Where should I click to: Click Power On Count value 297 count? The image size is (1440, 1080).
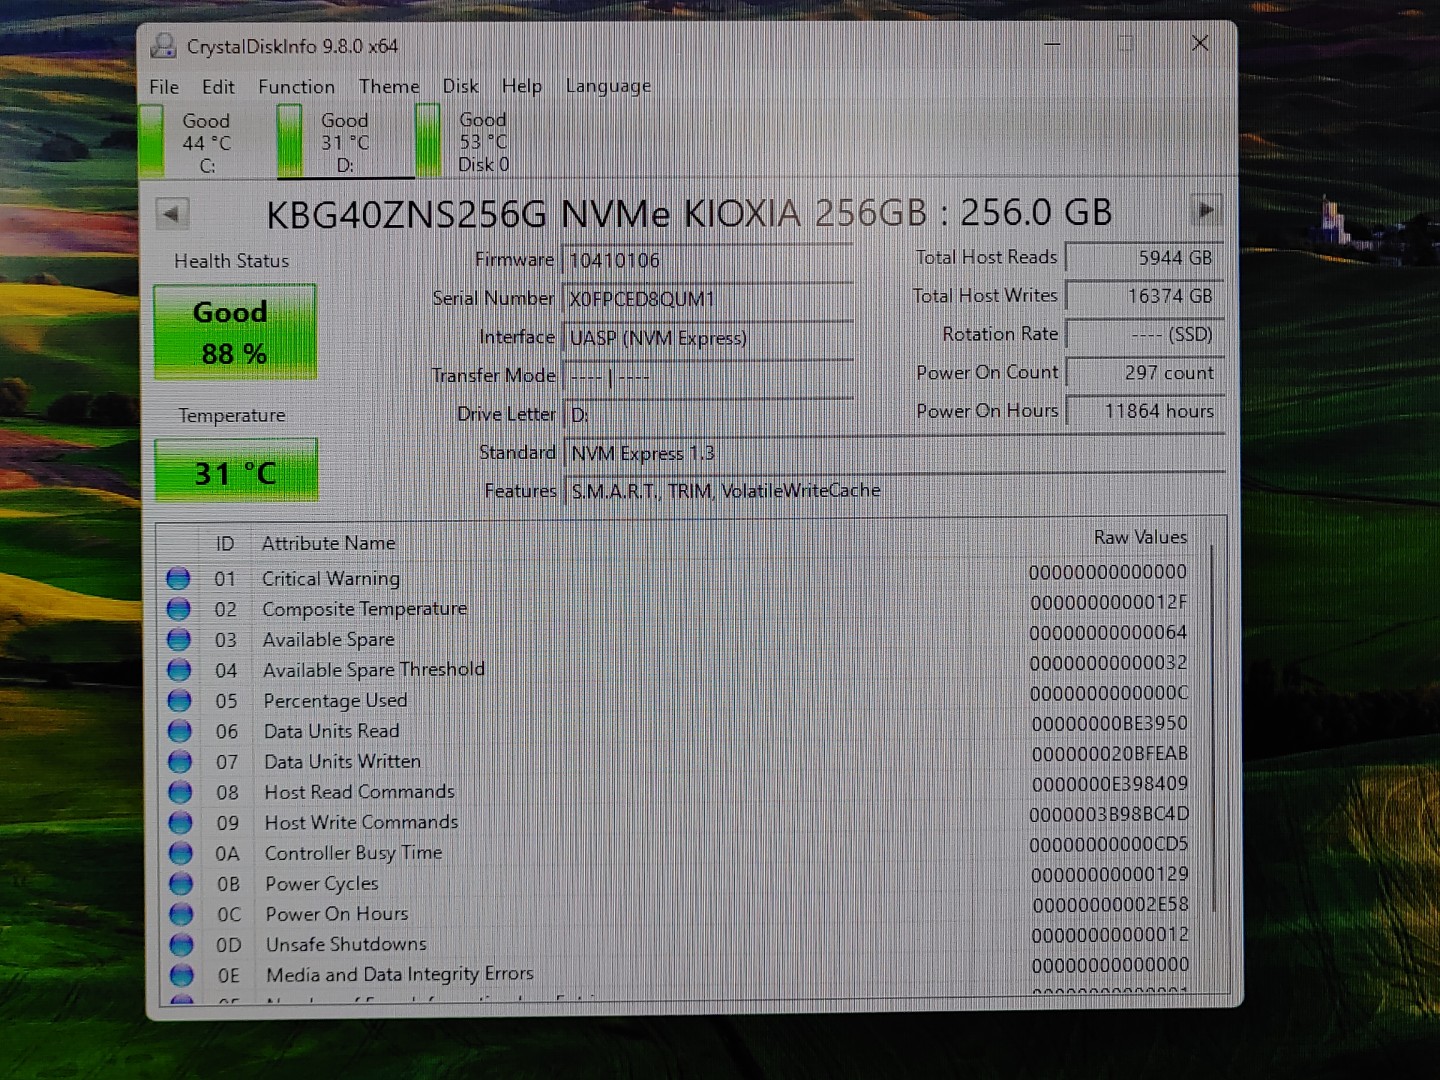1145,373
